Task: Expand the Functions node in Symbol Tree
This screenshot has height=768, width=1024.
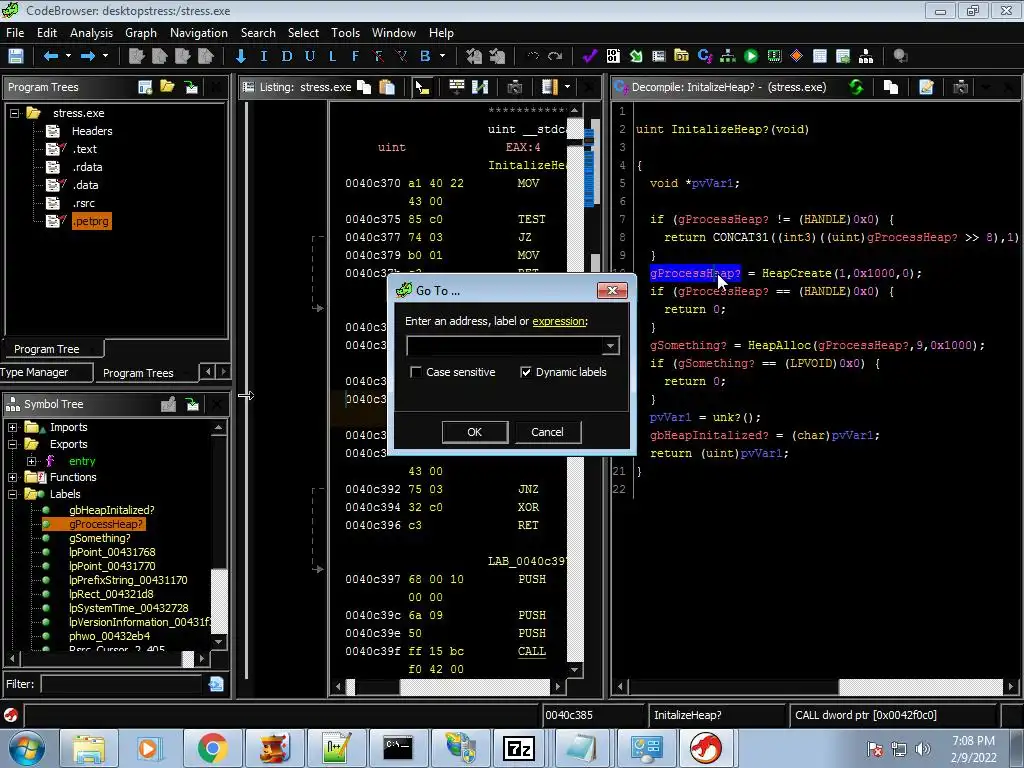Action: (12, 477)
